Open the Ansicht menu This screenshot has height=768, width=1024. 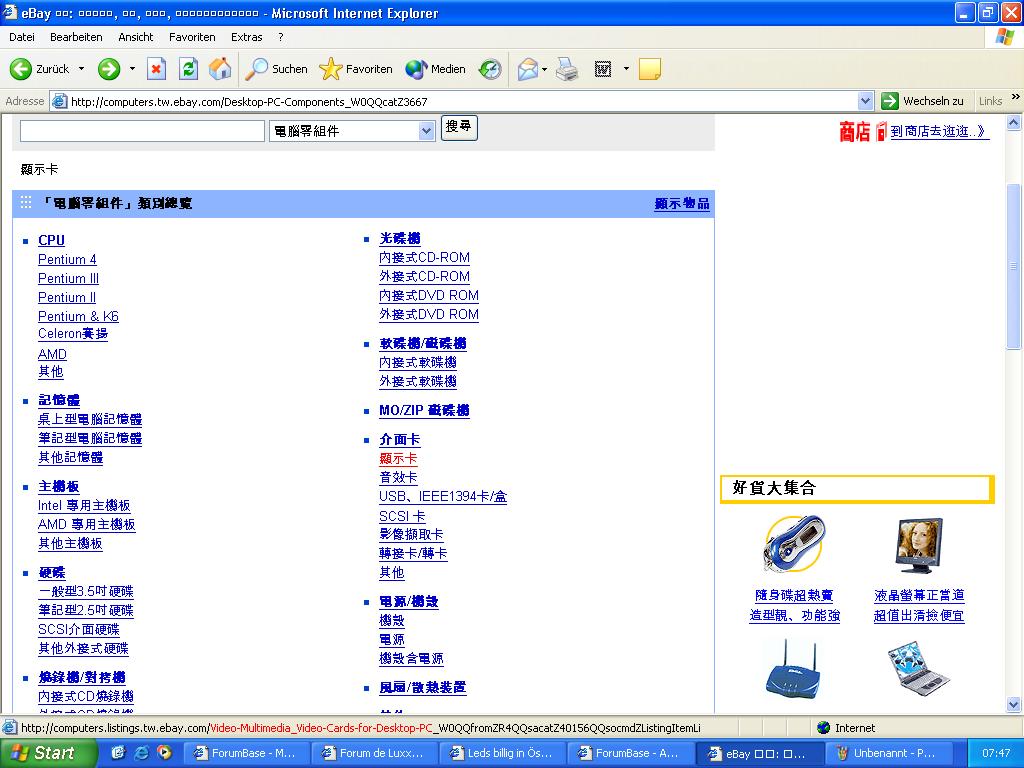click(x=136, y=37)
